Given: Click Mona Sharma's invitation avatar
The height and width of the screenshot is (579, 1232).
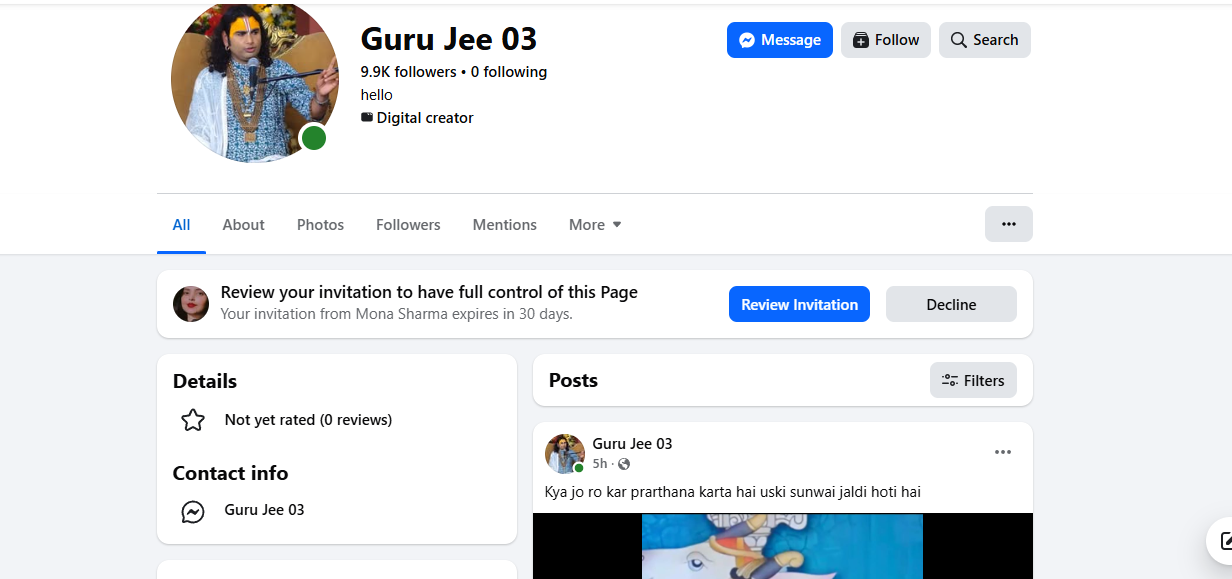Looking at the screenshot, I should tap(191, 304).
